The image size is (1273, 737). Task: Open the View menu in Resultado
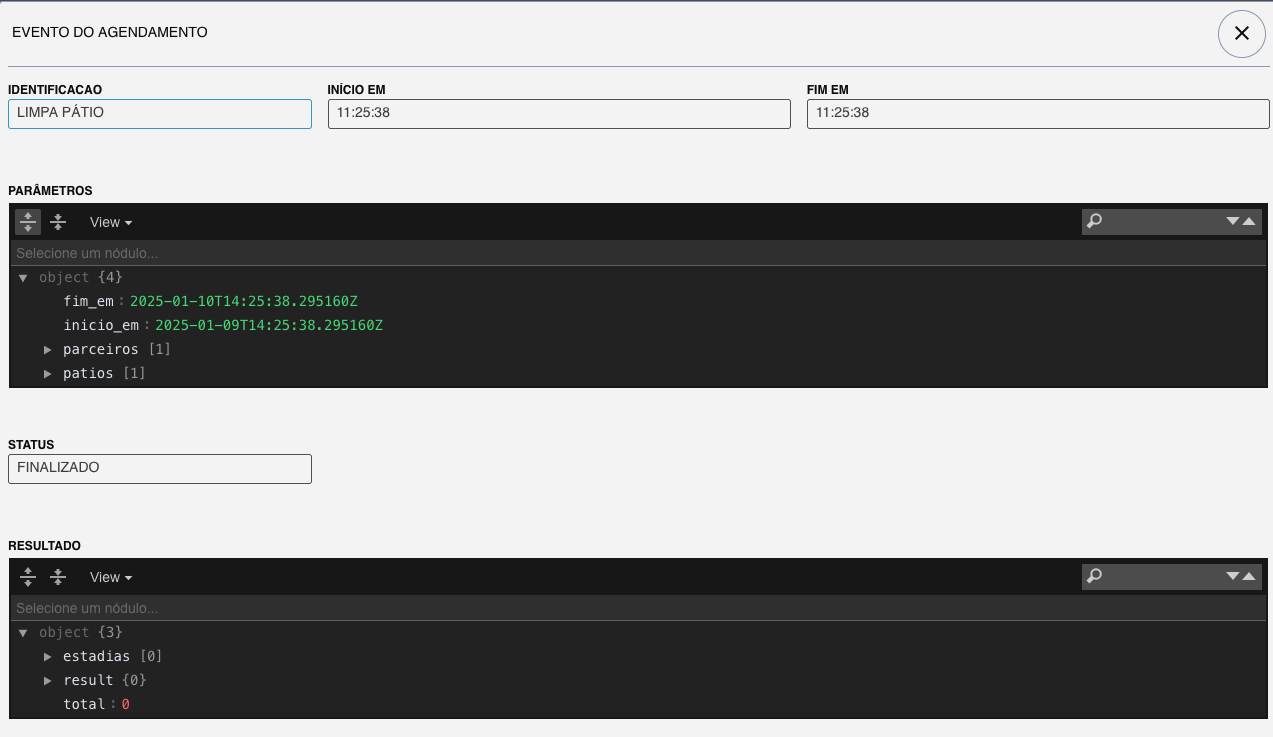110,577
